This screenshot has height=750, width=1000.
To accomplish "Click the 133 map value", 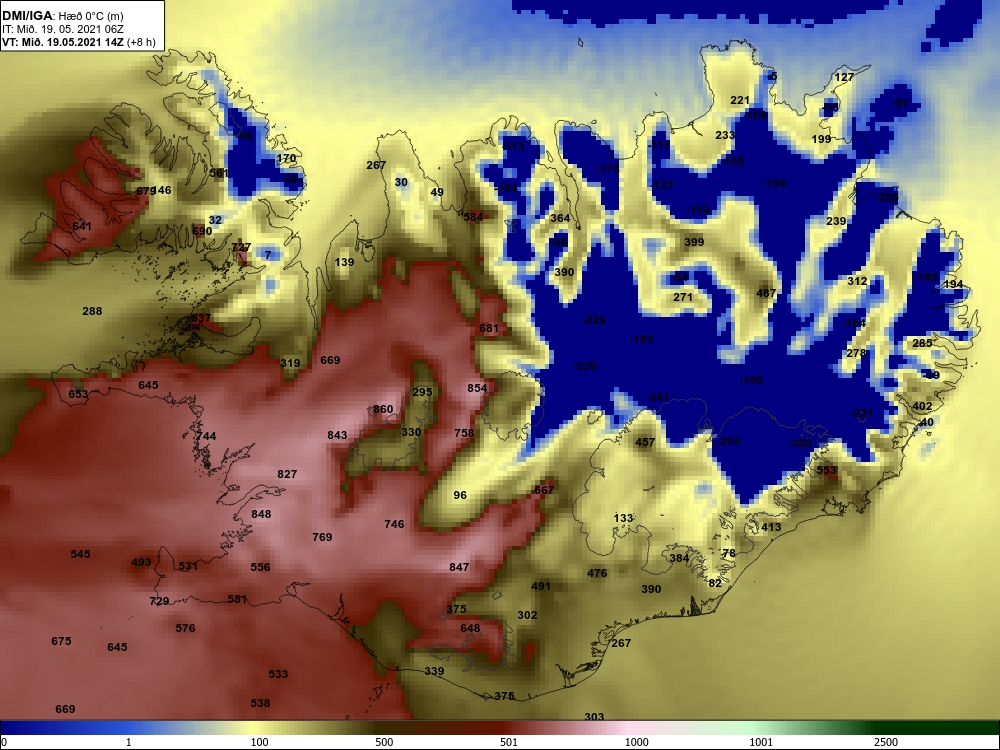I will tap(623, 518).
